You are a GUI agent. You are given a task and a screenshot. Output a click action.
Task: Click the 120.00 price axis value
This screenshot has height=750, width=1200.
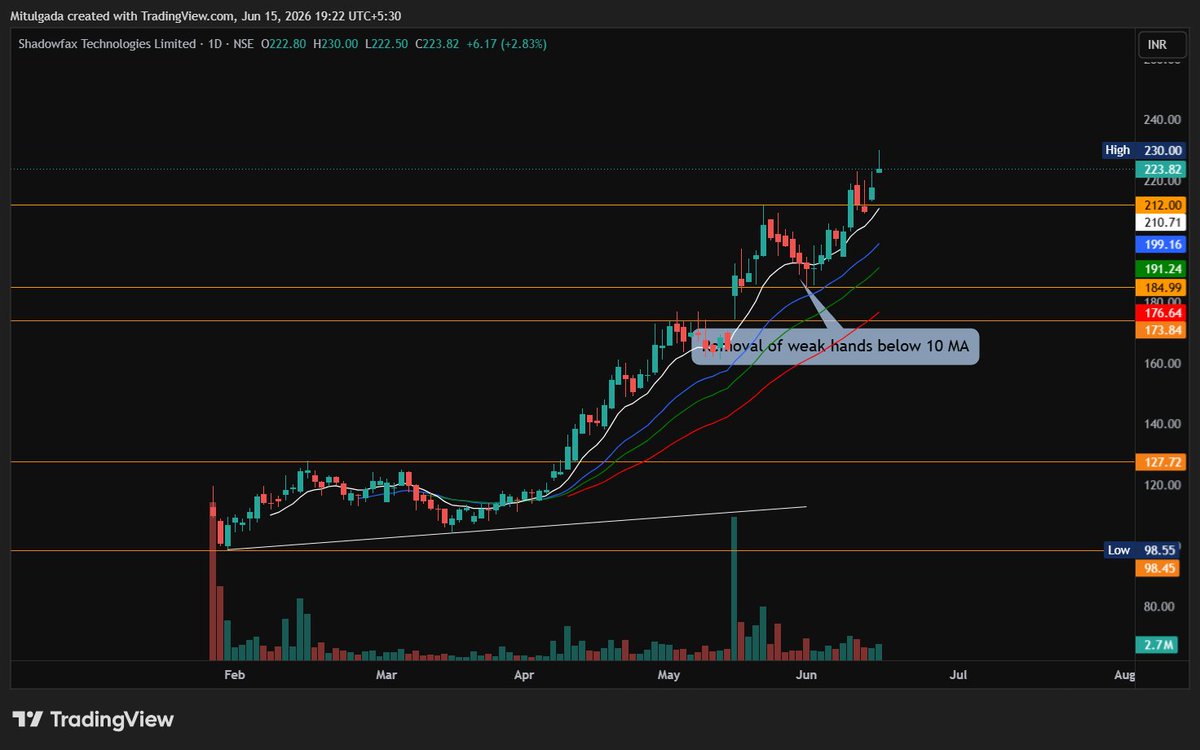click(x=1161, y=485)
